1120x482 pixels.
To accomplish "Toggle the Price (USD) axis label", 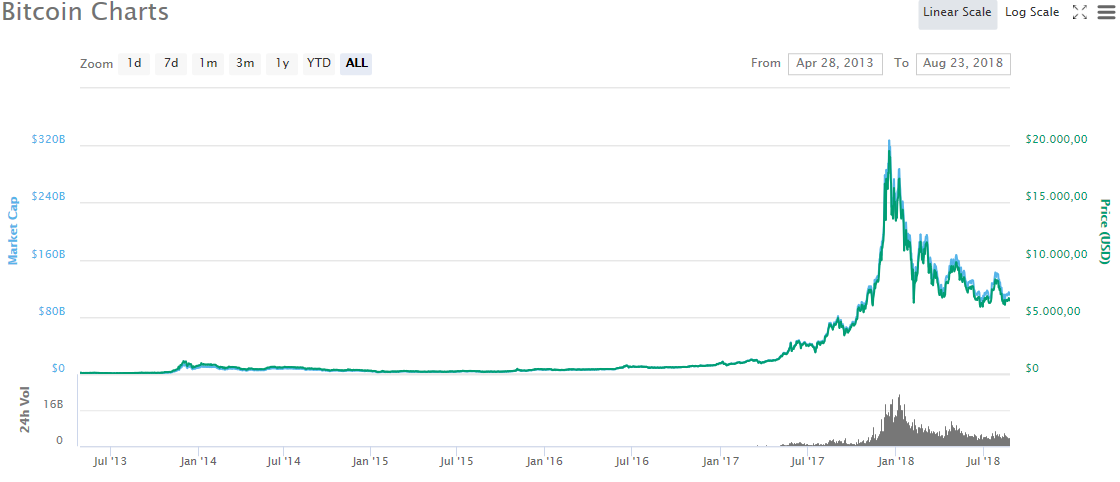I will pyautogui.click(x=1105, y=230).
